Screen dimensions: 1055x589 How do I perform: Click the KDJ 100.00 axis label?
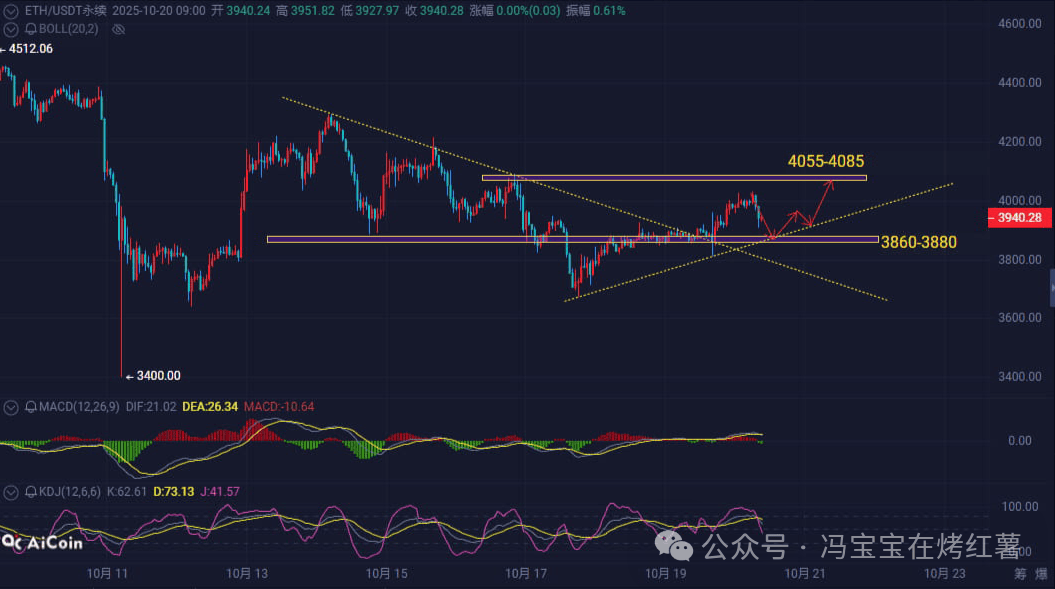tap(1020, 506)
